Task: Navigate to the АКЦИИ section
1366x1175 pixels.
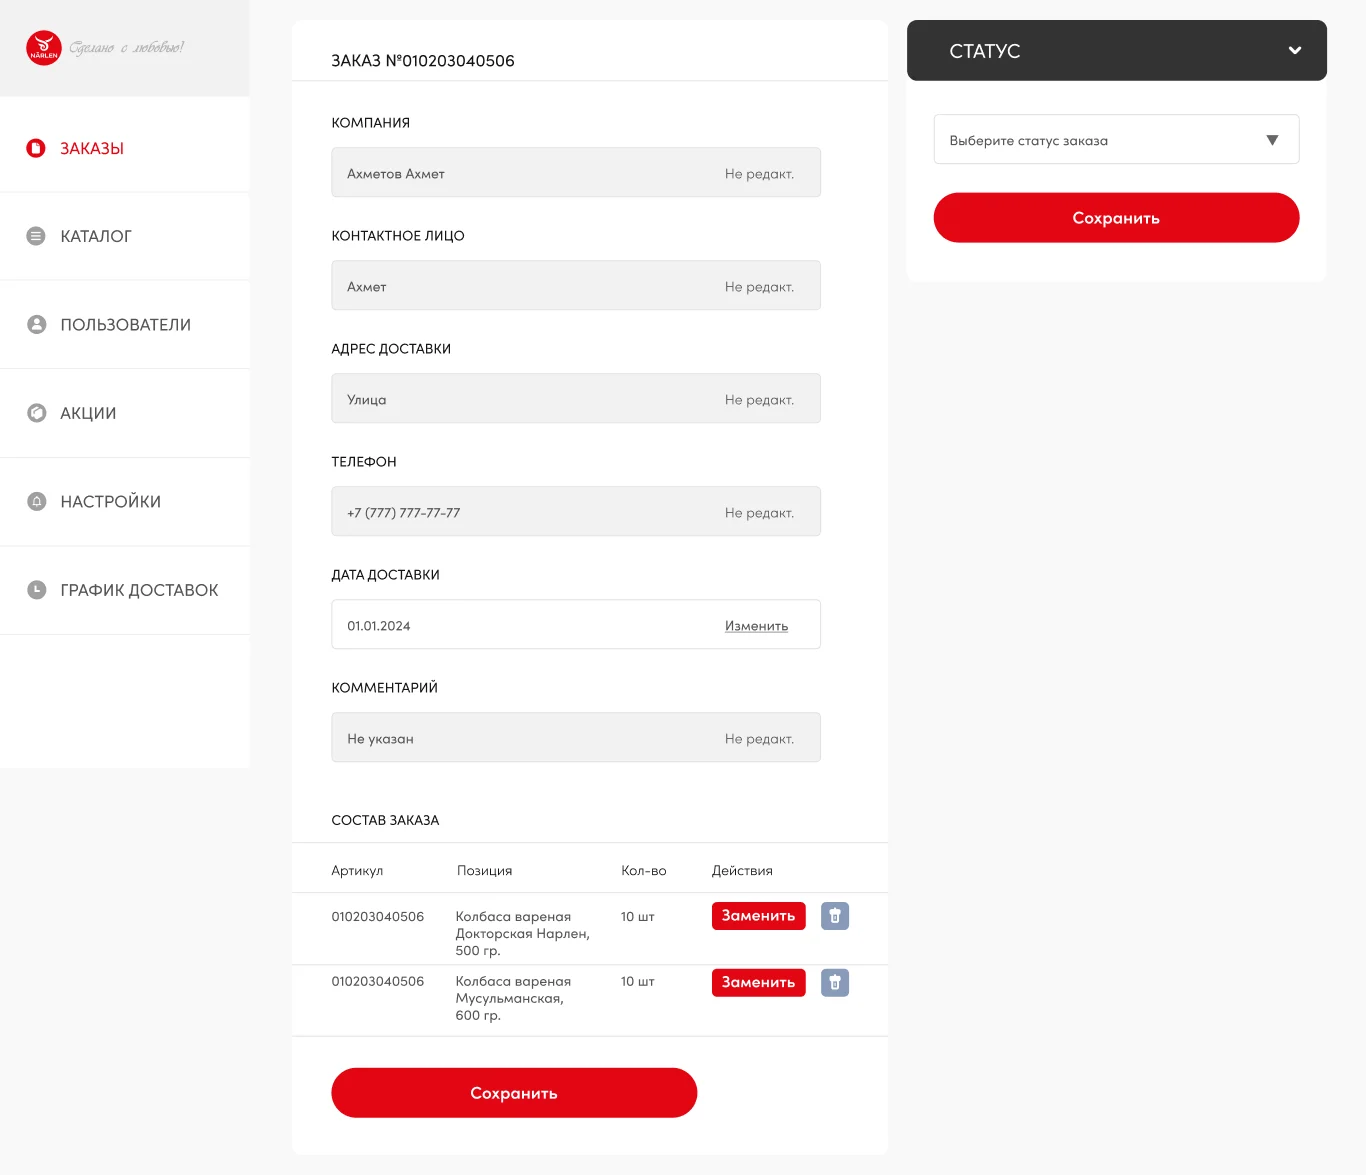Action: (x=125, y=413)
